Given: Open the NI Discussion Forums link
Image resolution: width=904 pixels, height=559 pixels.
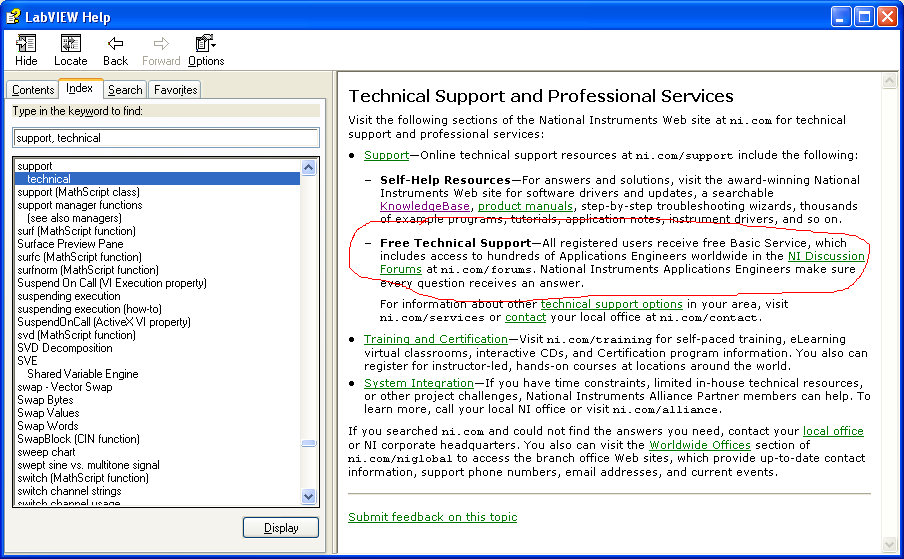Looking at the screenshot, I should 826,256.
